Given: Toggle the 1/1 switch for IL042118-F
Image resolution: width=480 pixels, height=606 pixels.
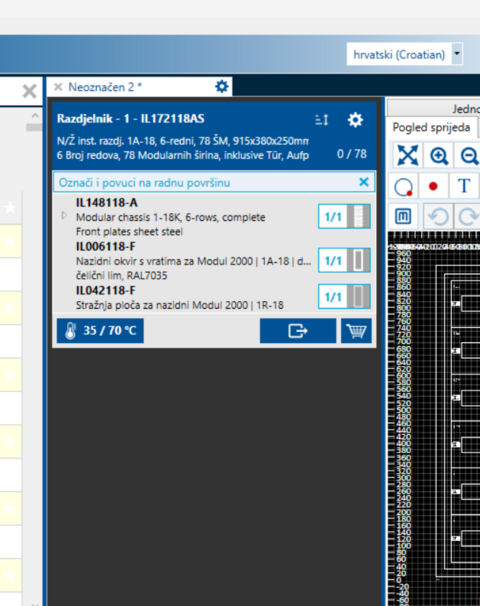Looking at the screenshot, I should [344, 296].
